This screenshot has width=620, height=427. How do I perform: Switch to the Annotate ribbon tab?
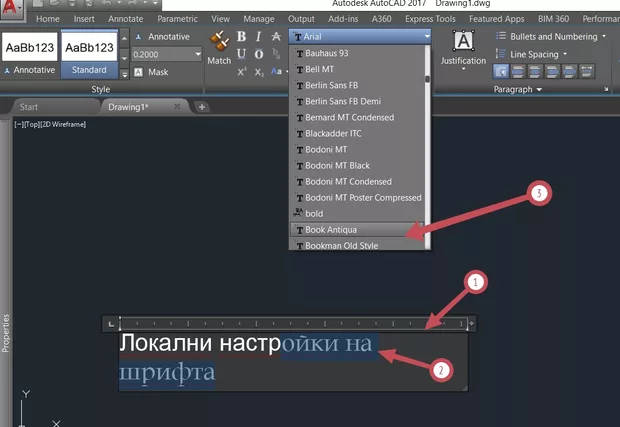(126, 19)
